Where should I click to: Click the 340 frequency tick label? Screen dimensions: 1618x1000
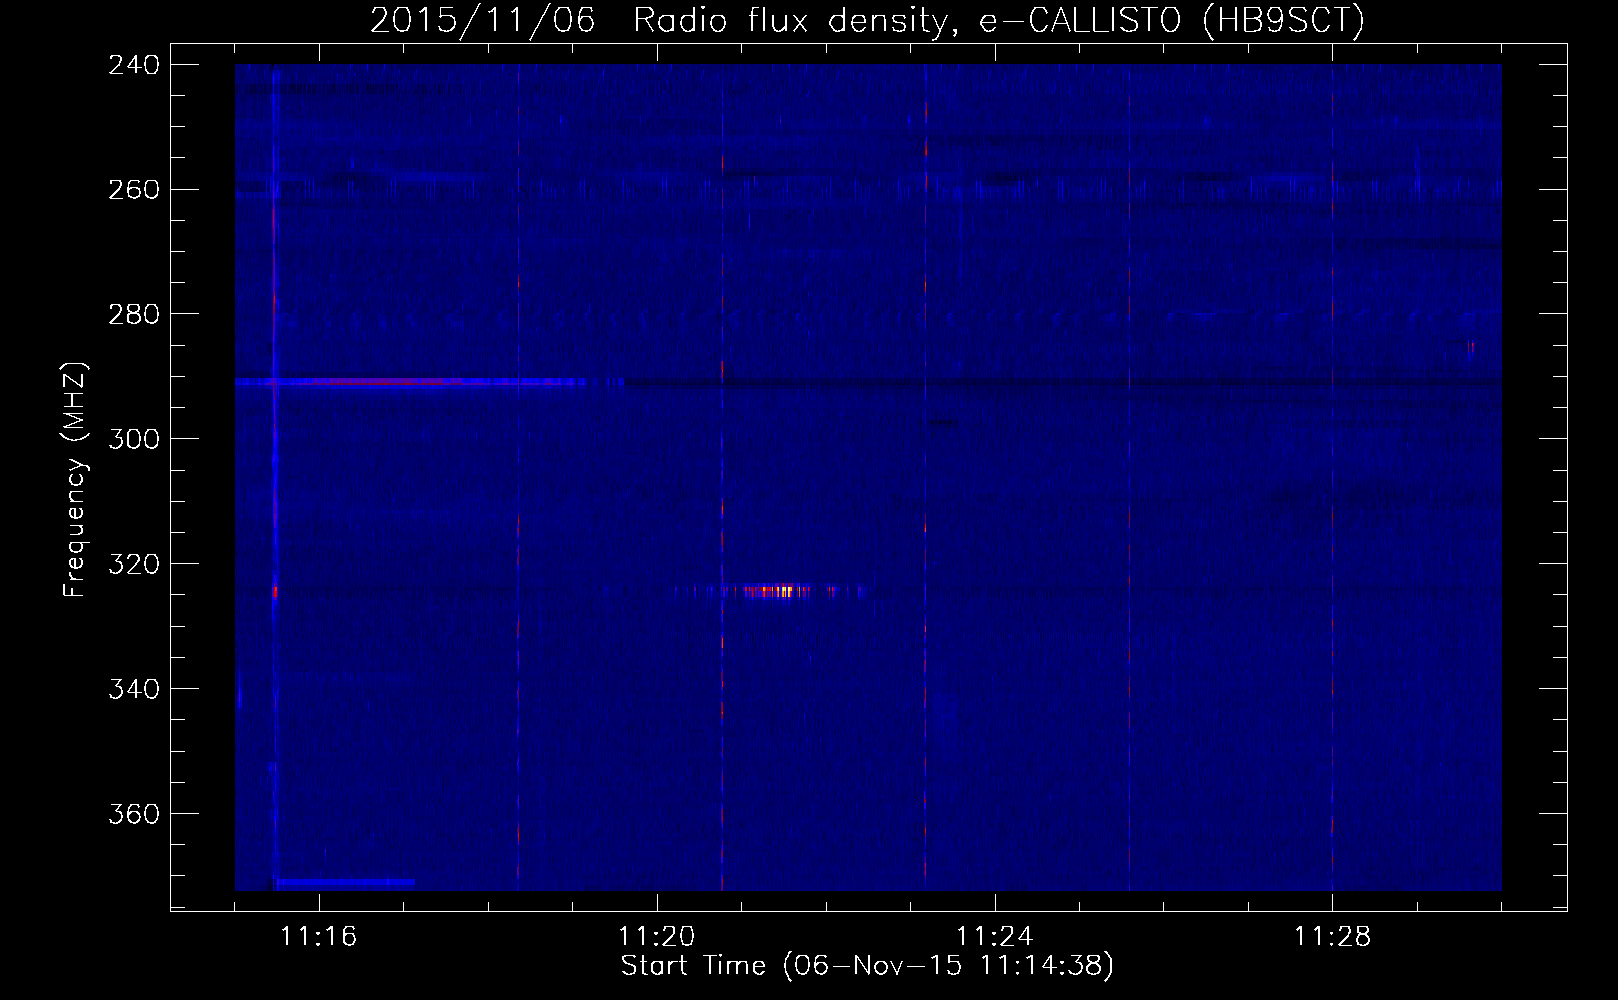pyautogui.click(x=134, y=689)
